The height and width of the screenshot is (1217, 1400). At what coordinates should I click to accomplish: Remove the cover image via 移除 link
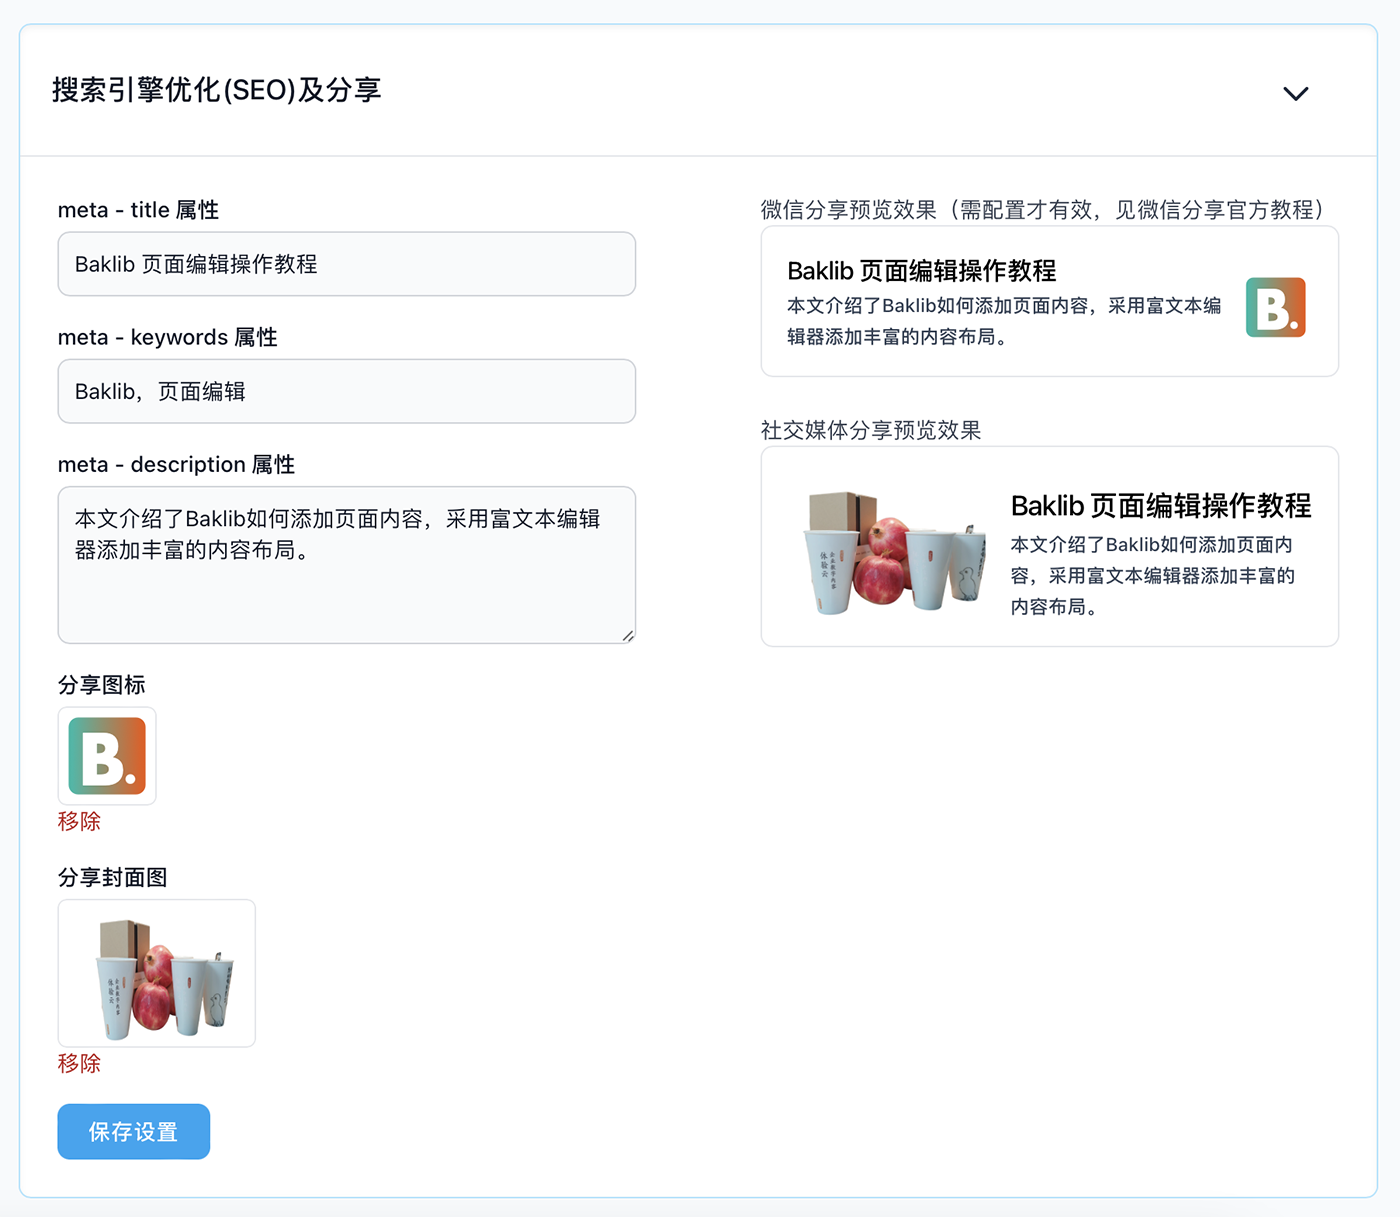[79, 1063]
